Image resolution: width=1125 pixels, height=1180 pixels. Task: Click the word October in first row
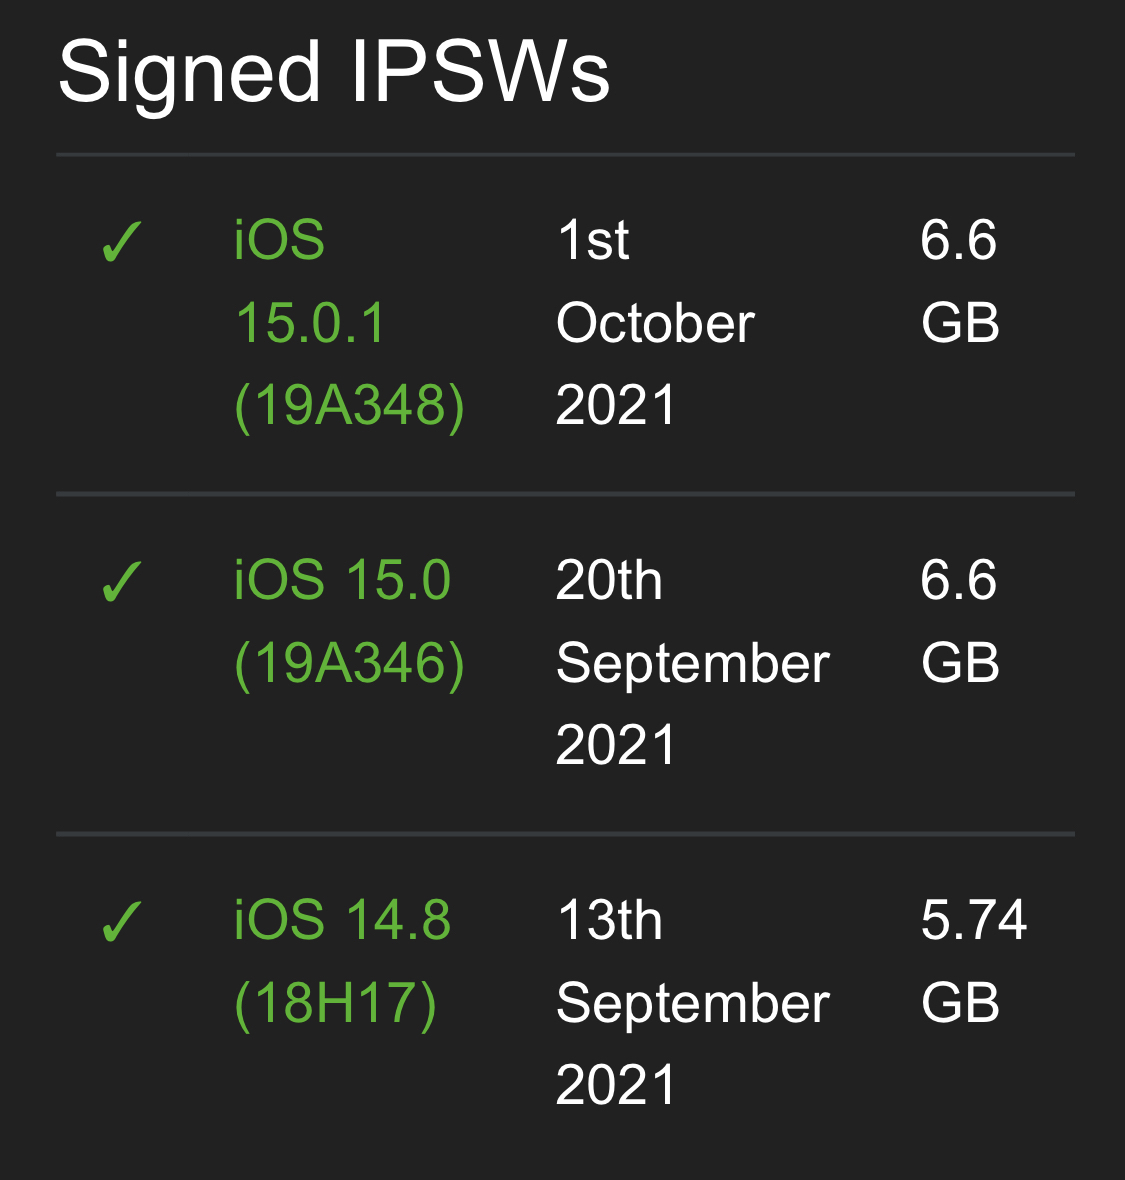pyautogui.click(x=655, y=324)
